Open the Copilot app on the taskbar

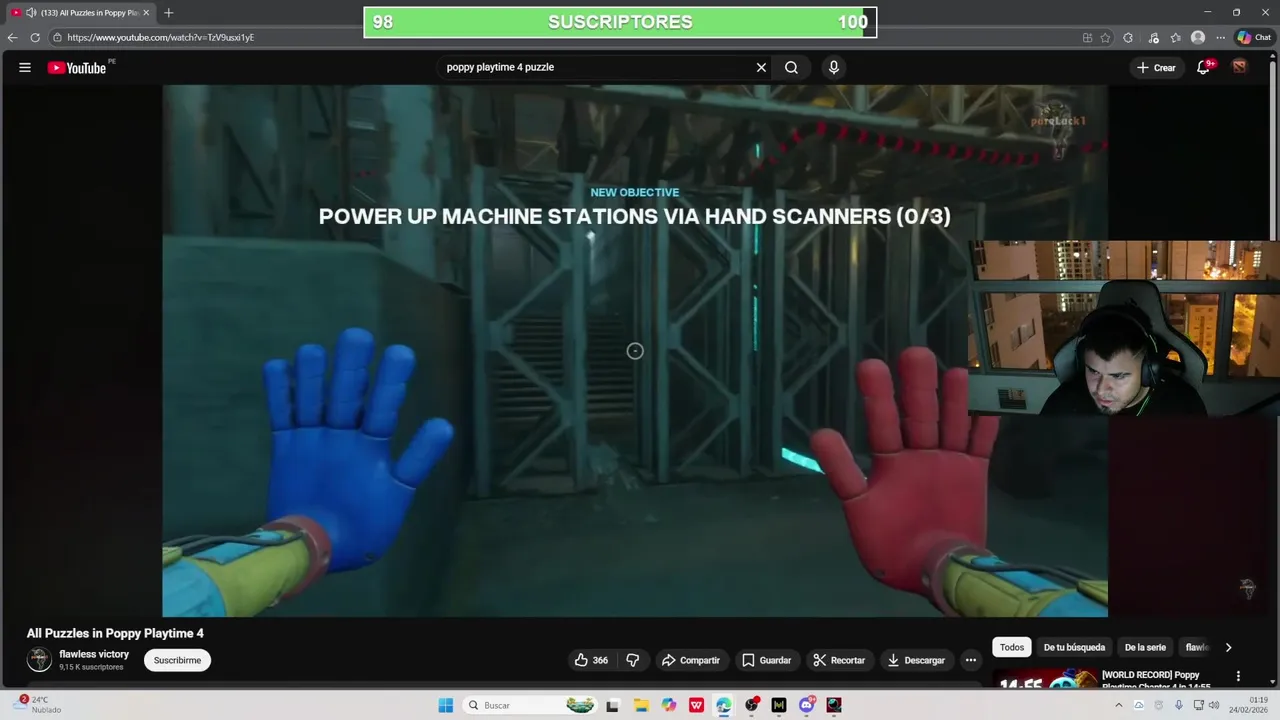click(669, 705)
